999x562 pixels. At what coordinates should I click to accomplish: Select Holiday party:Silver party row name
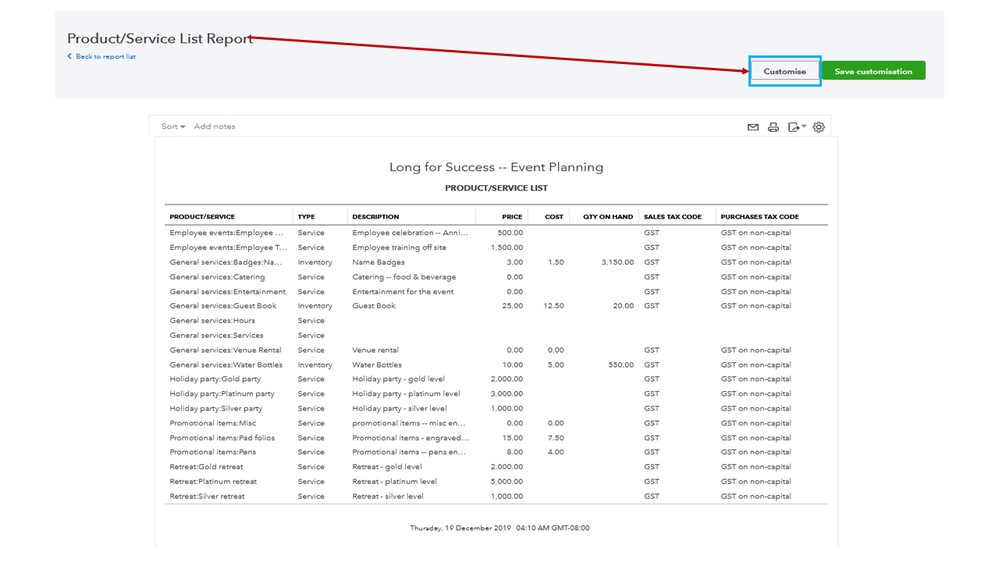coord(216,408)
